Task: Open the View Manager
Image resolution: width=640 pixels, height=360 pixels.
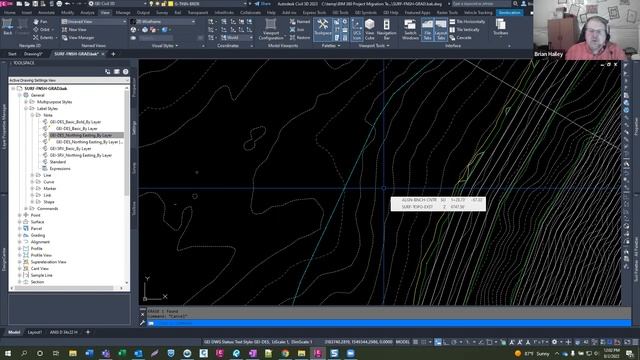Action: 78,38
